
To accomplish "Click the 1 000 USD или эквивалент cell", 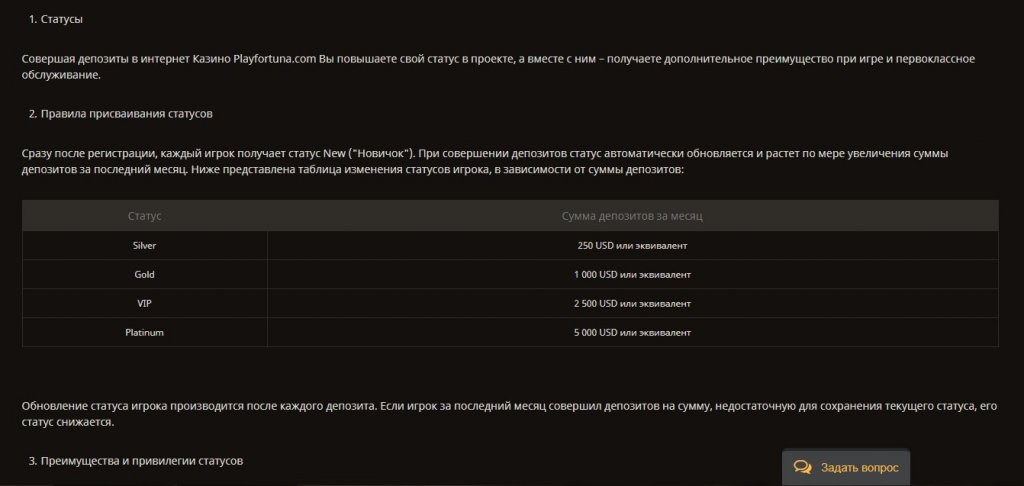I will coord(632,274).
